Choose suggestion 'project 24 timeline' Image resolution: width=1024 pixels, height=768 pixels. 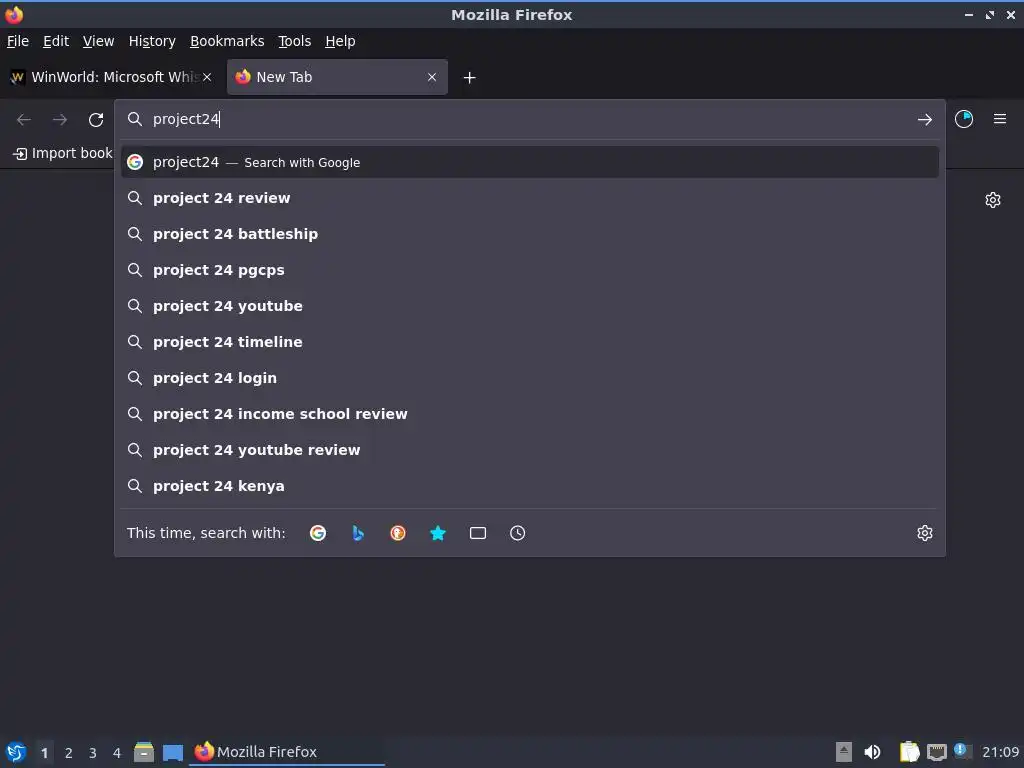click(530, 342)
